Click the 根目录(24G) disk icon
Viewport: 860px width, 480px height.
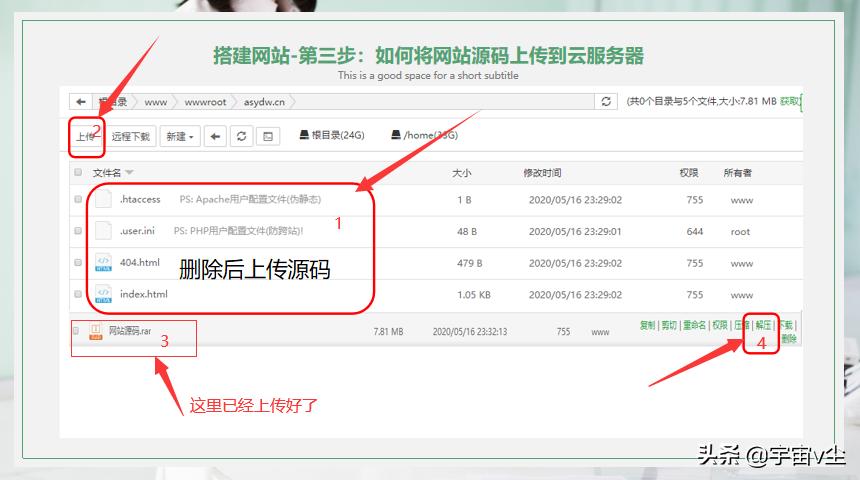tap(304, 134)
